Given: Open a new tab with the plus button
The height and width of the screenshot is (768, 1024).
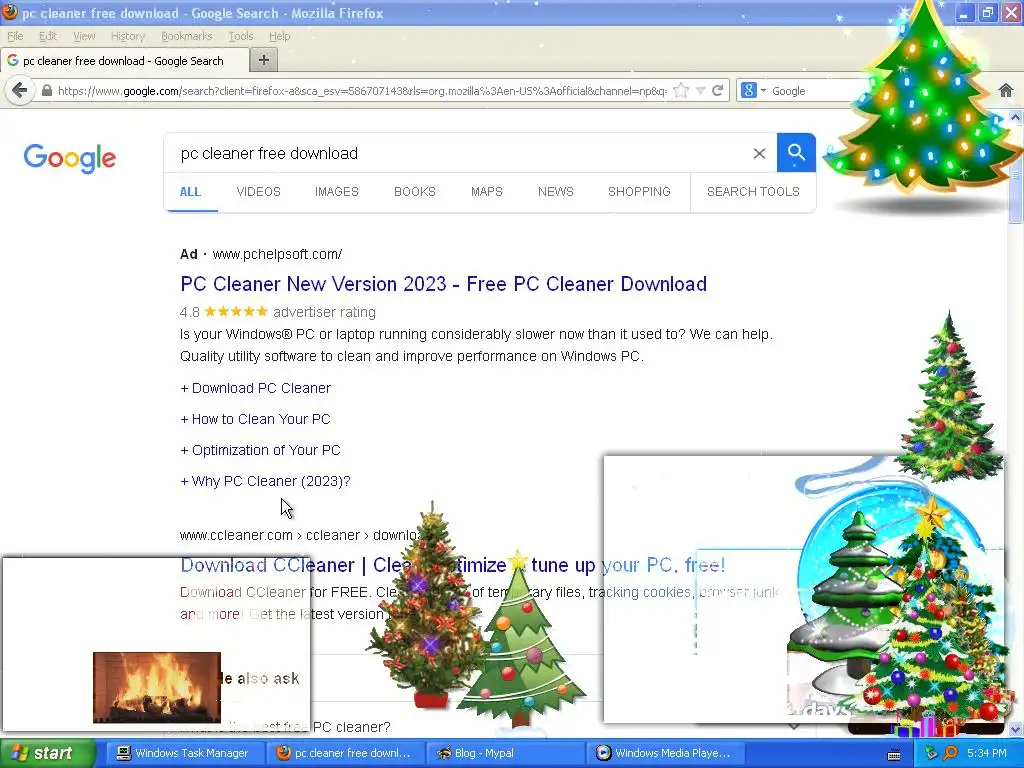Looking at the screenshot, I should 264,60.
